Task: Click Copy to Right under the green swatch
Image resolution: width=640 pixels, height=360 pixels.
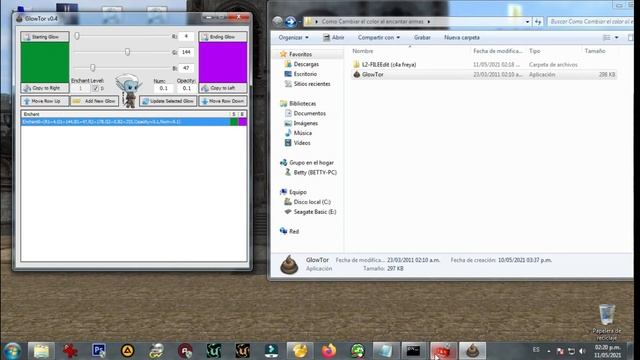Action: click(45, 88)
